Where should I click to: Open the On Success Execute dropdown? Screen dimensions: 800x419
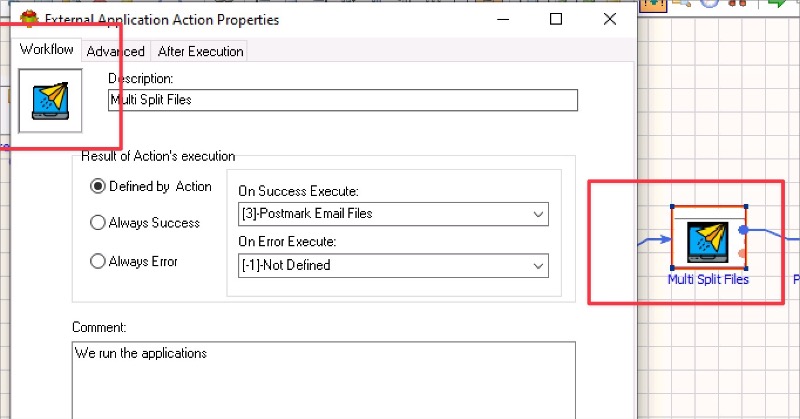point(393,214)
